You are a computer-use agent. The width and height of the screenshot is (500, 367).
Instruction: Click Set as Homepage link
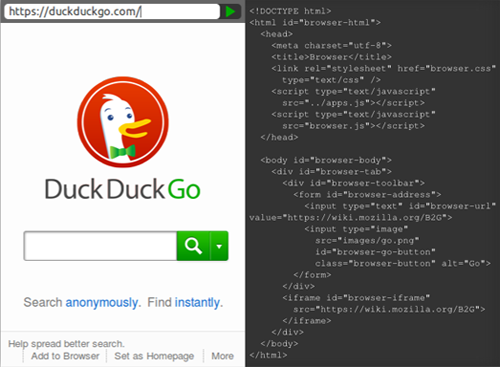click(x=154, y=356)
